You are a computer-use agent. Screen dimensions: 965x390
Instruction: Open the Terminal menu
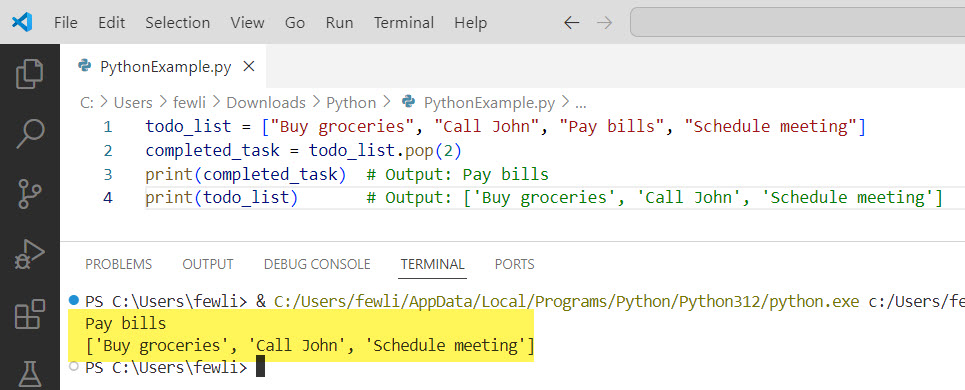[x=404, y=23]
